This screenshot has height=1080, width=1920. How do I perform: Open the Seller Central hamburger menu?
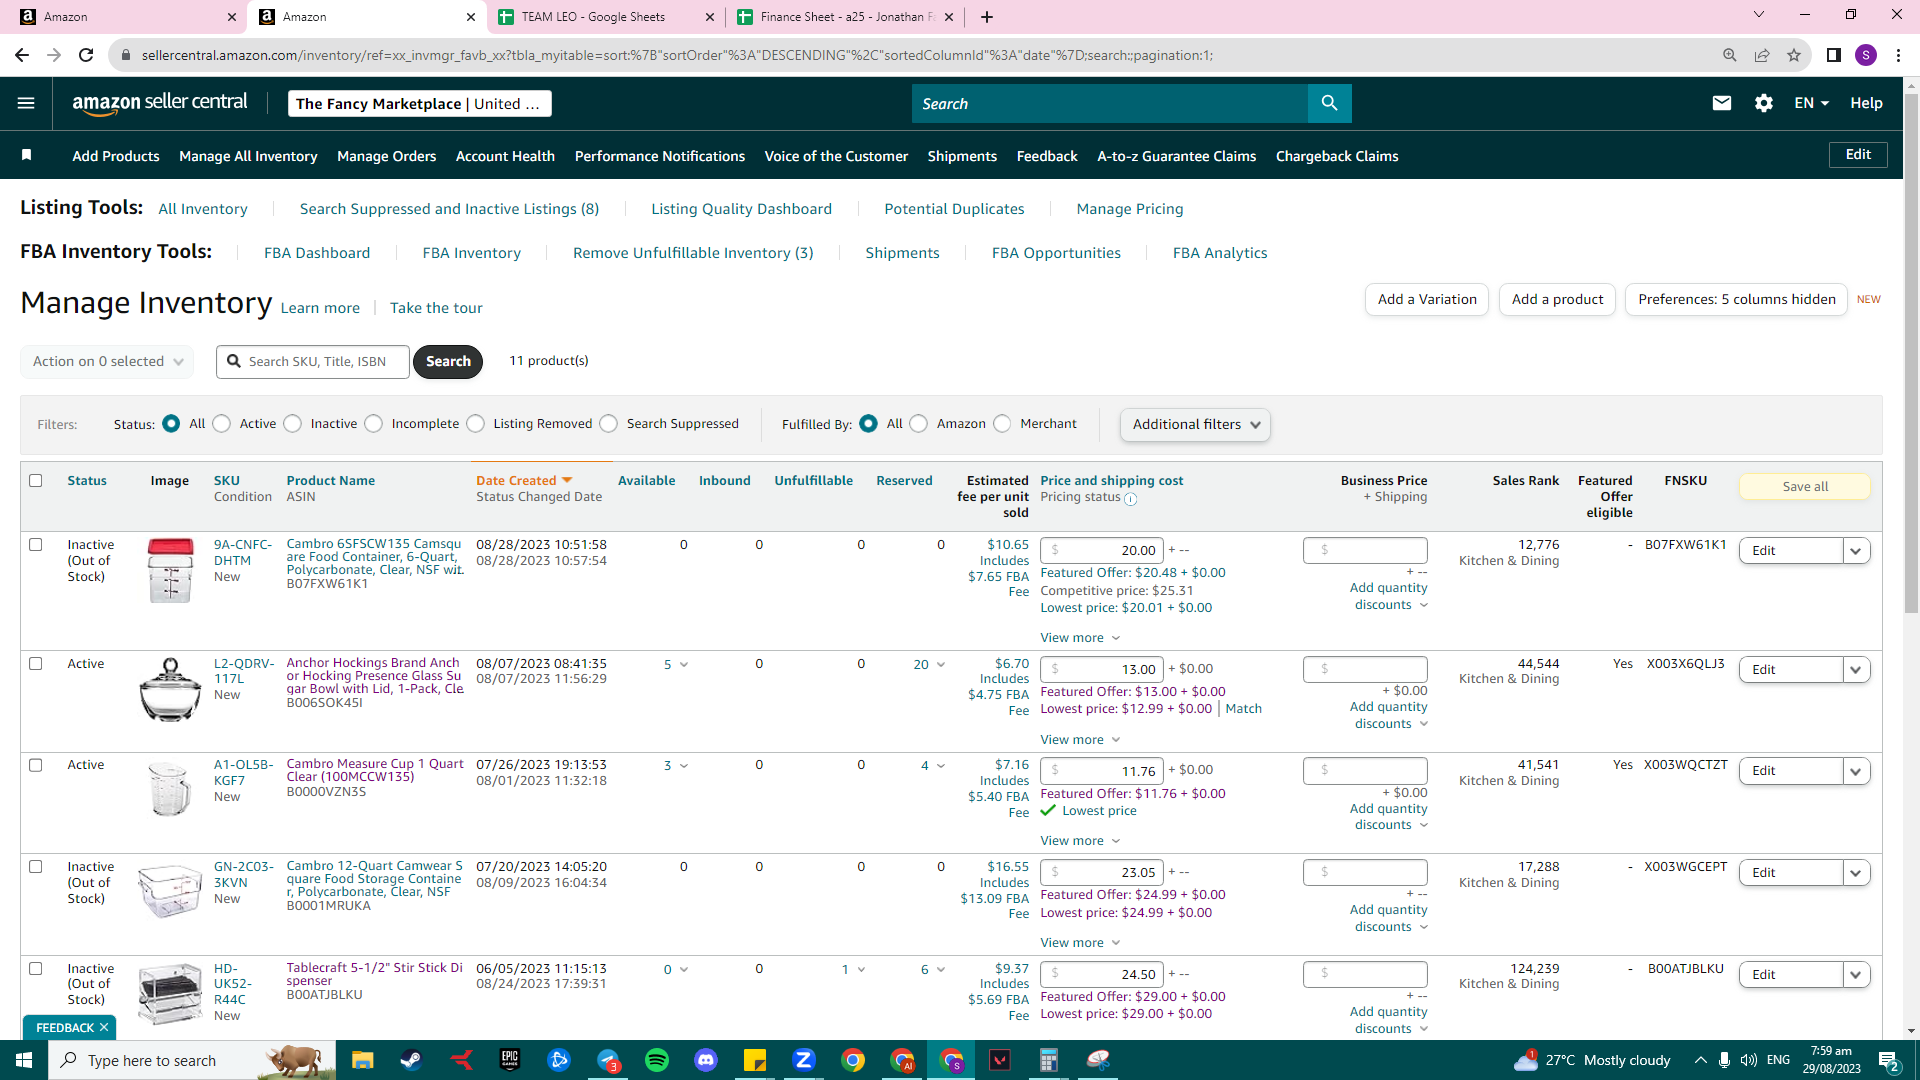point(26,103)
